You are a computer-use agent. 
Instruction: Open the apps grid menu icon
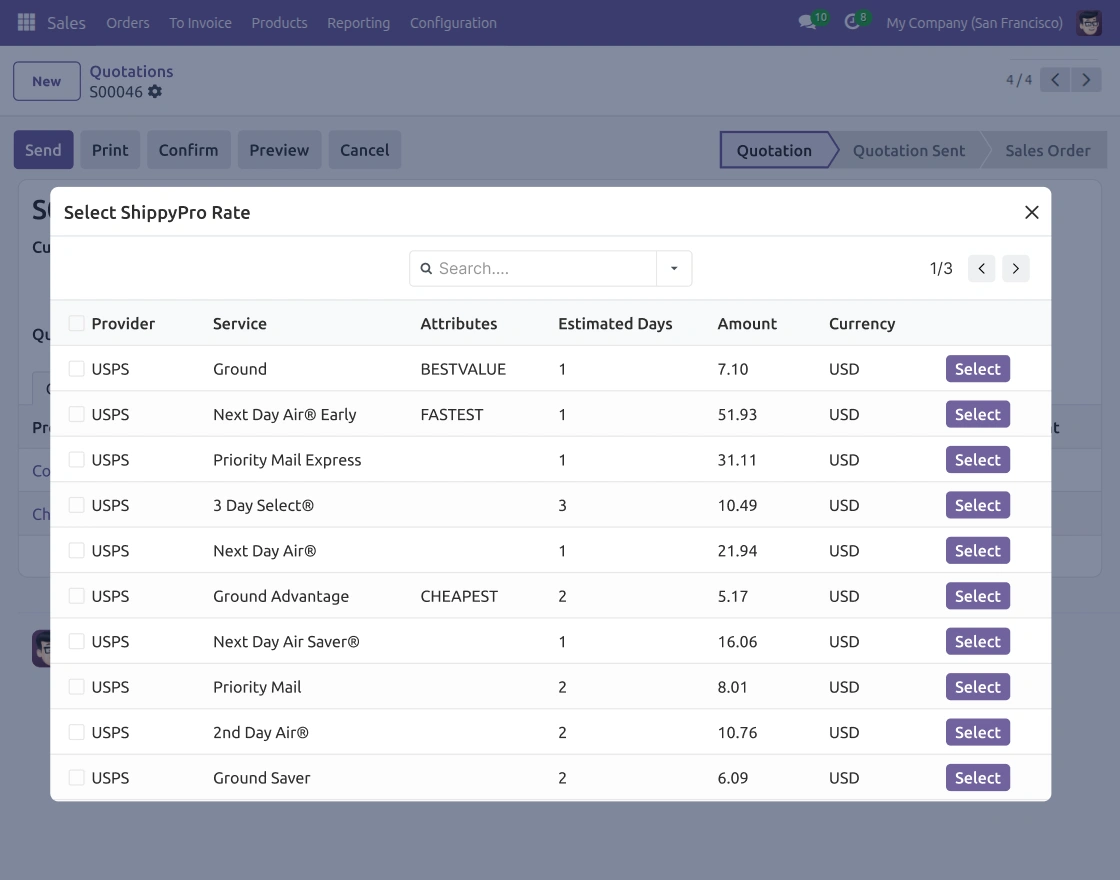point(26,22)
